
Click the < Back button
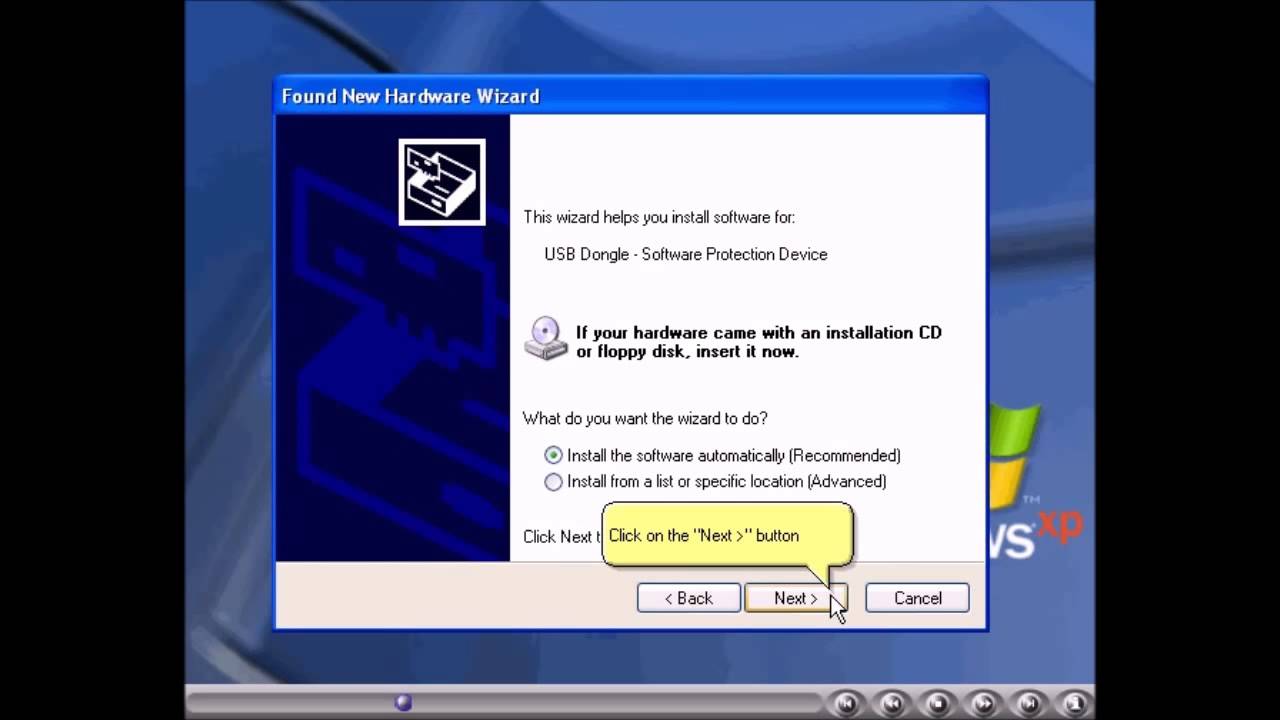click(x=689, y=598)
